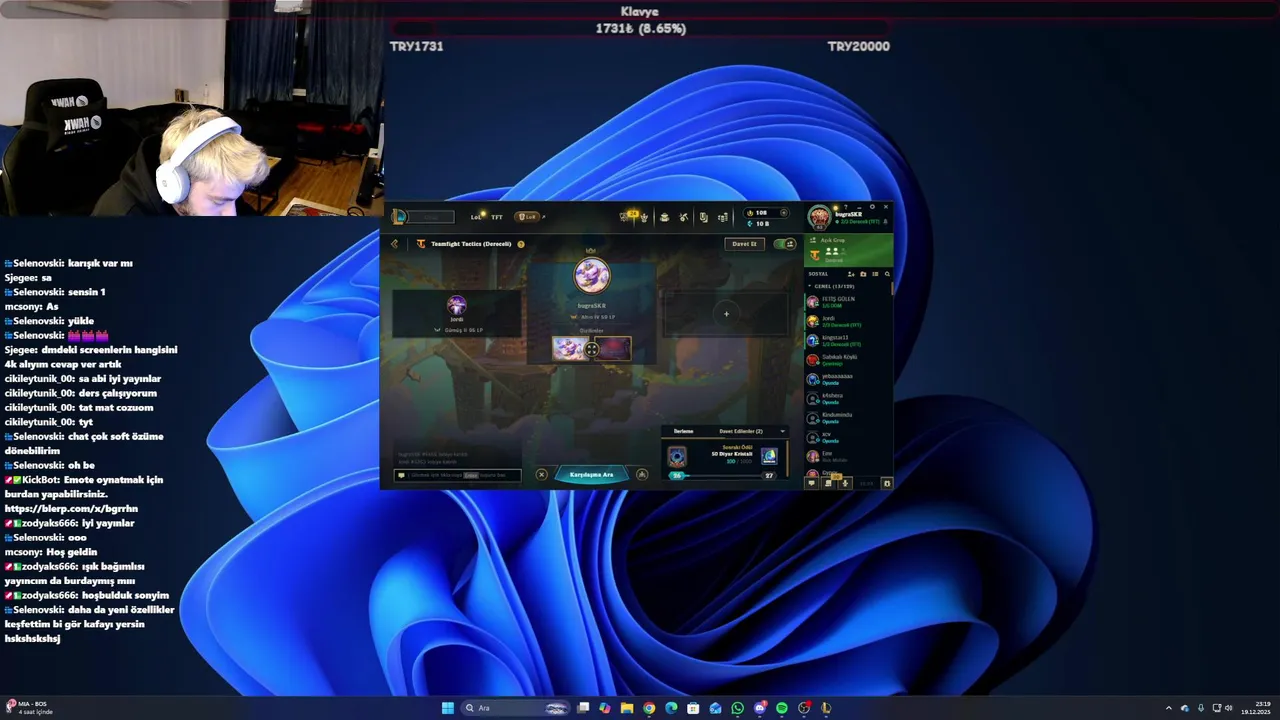Select Jordi's lobby member card

[457, 313]
